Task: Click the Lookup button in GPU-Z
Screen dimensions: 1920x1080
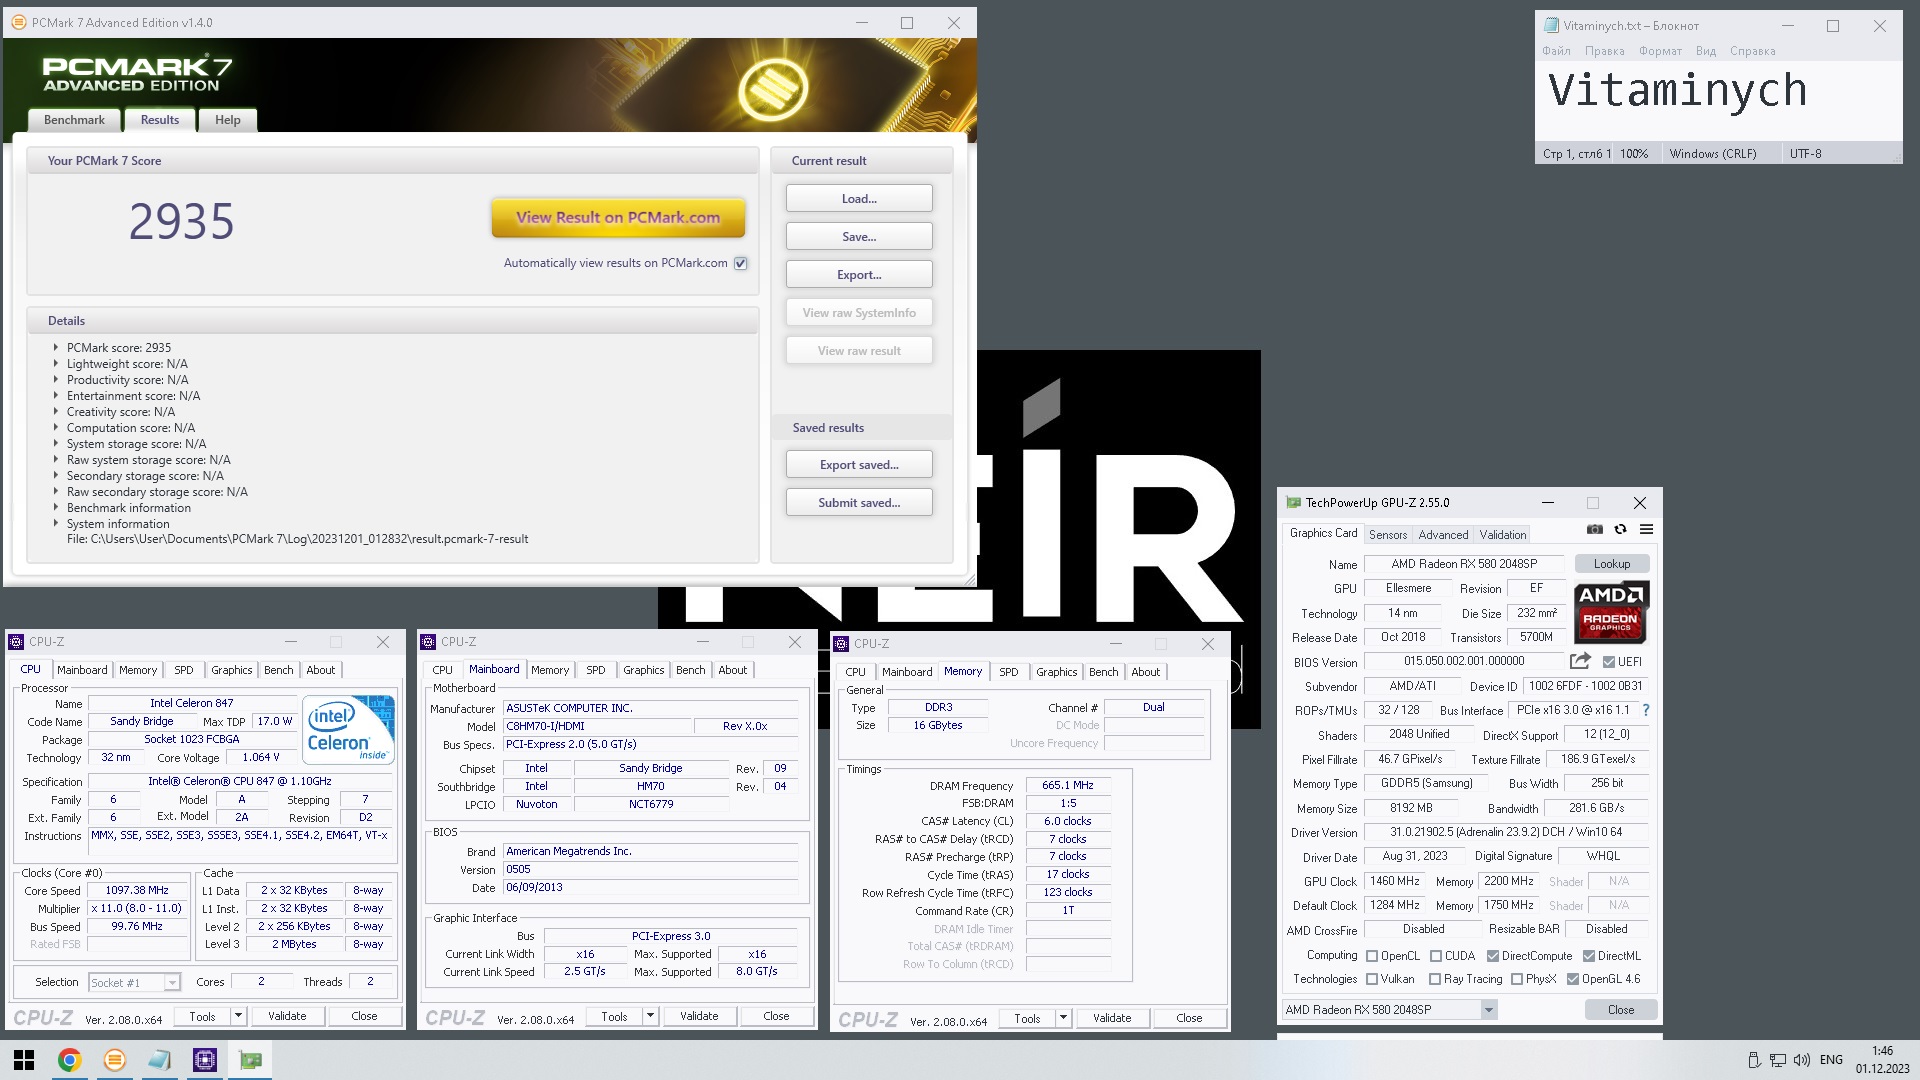Action: (x=1611, y=564)
